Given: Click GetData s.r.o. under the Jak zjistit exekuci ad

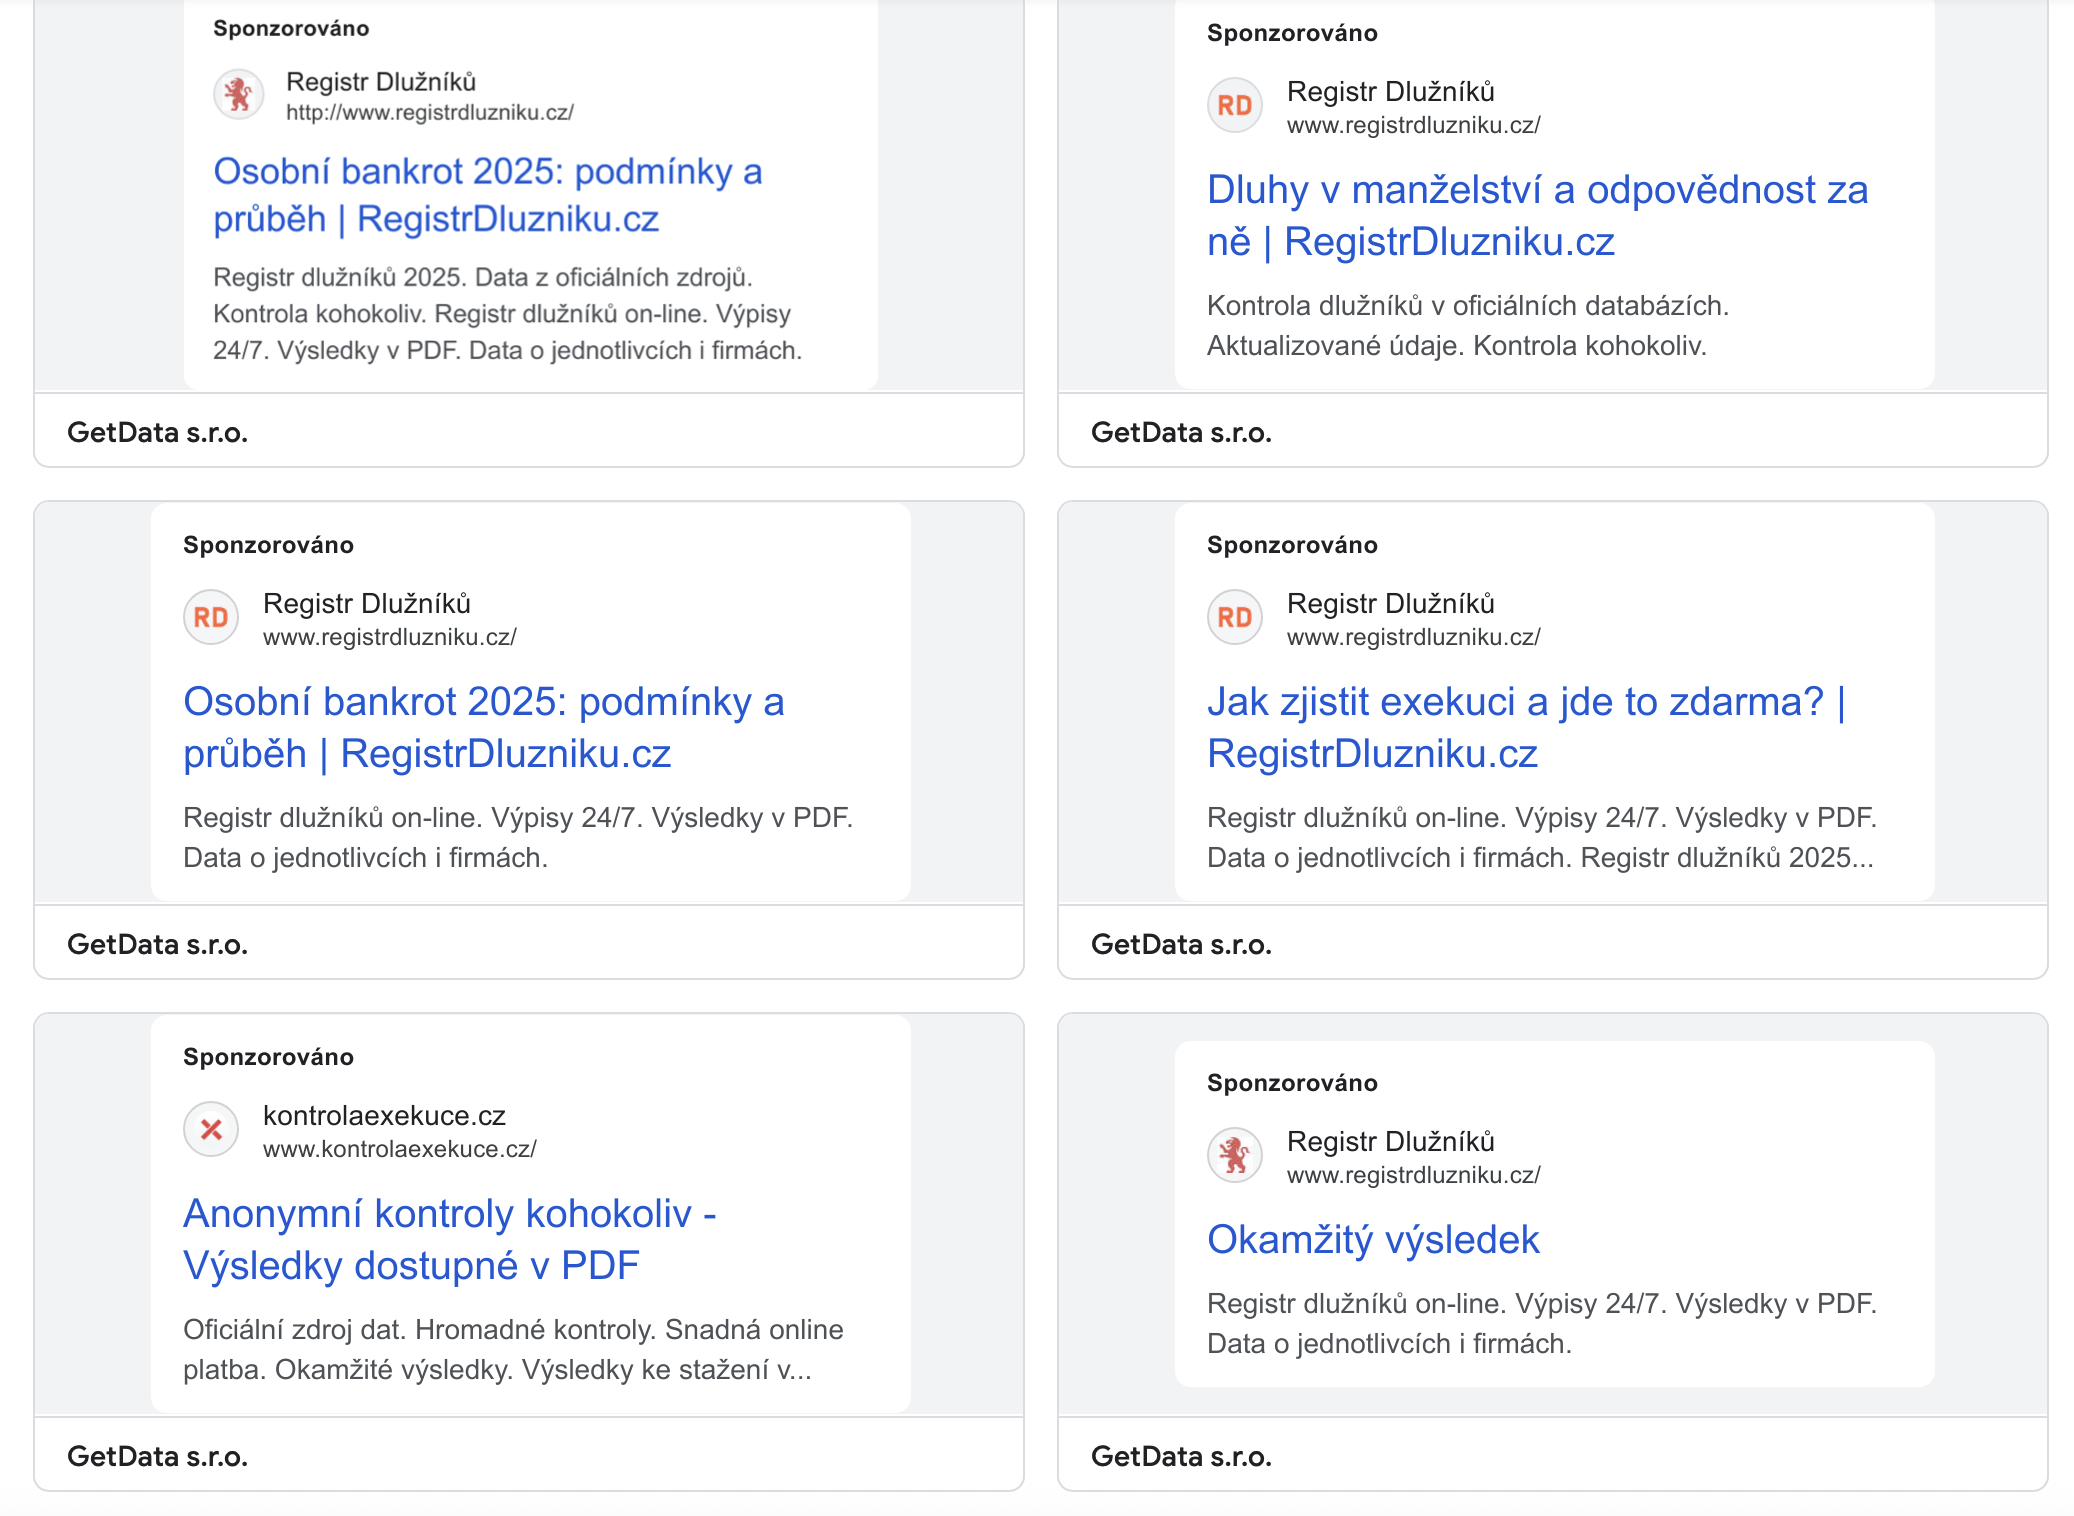Looking at the screenshot, I should point(1182,944).
